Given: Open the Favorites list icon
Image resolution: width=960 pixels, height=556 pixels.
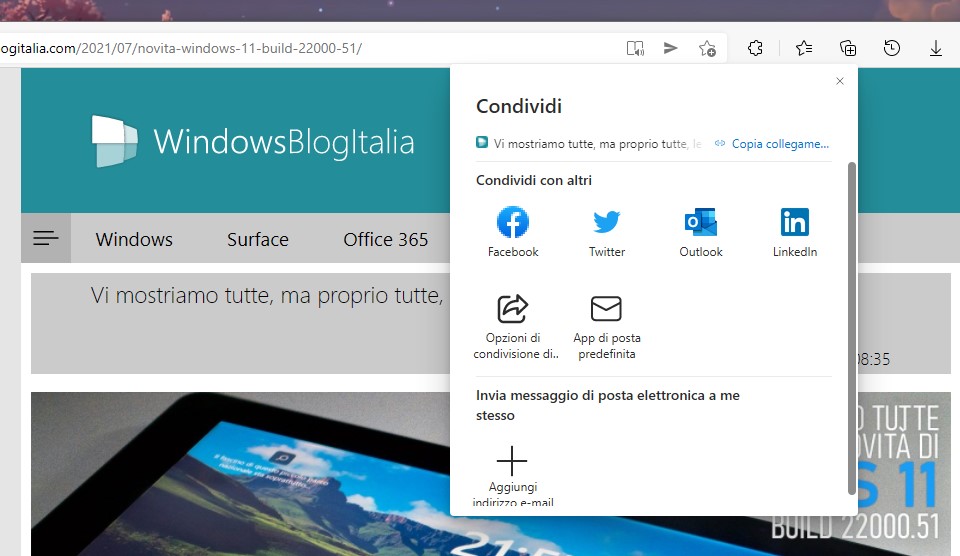Looking at the screenshot, I should (804, 48).
